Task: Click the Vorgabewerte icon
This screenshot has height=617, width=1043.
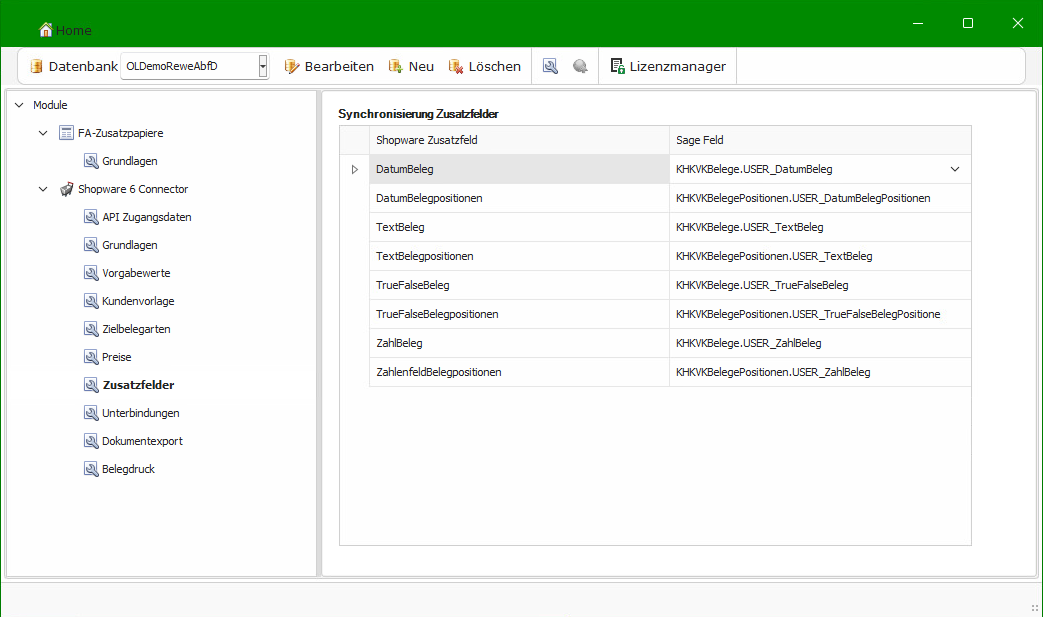Action: (x=91, y=273)
